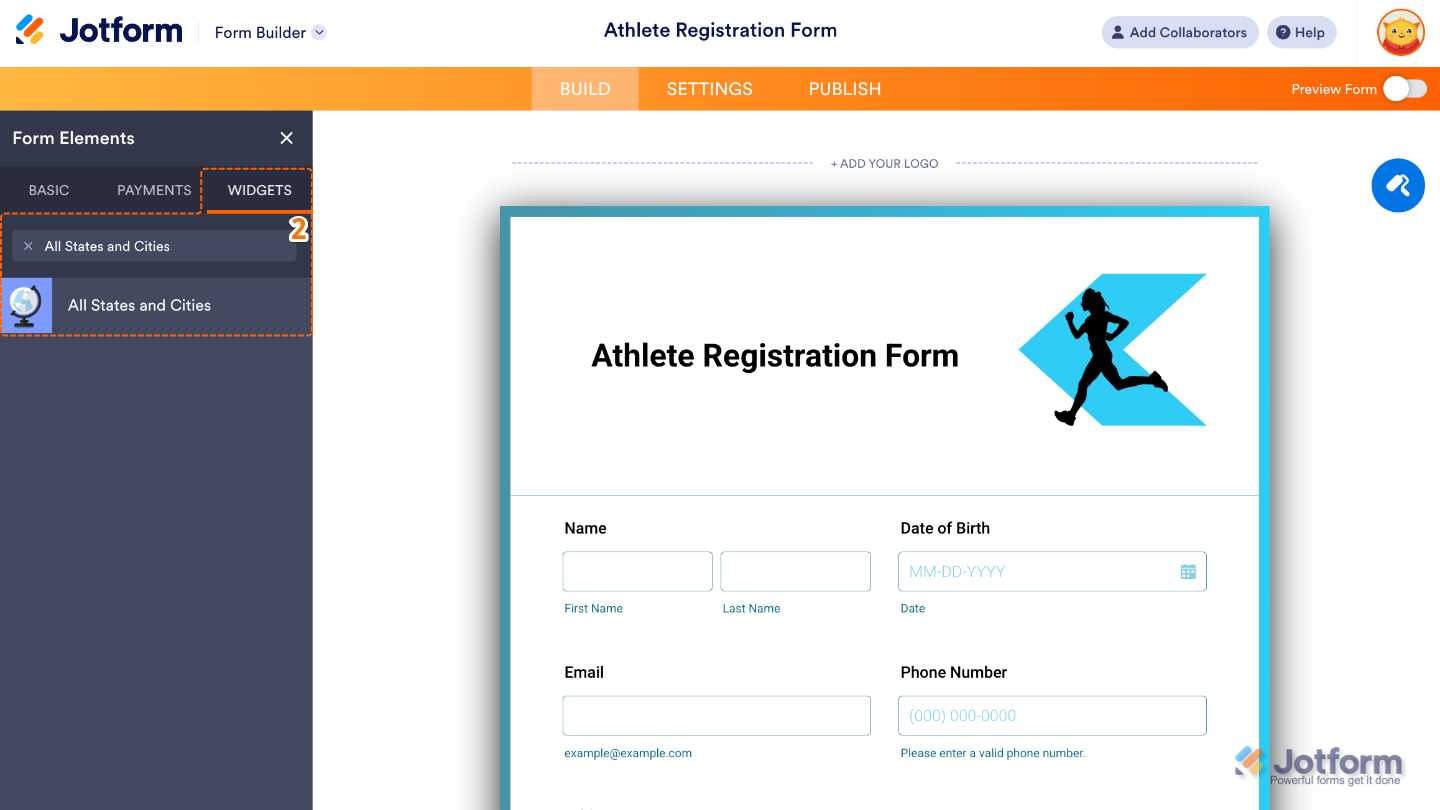The width and height of the screenshot is (1440, 810).
Task: Open the PUBLISH tab
Action: 844,88
